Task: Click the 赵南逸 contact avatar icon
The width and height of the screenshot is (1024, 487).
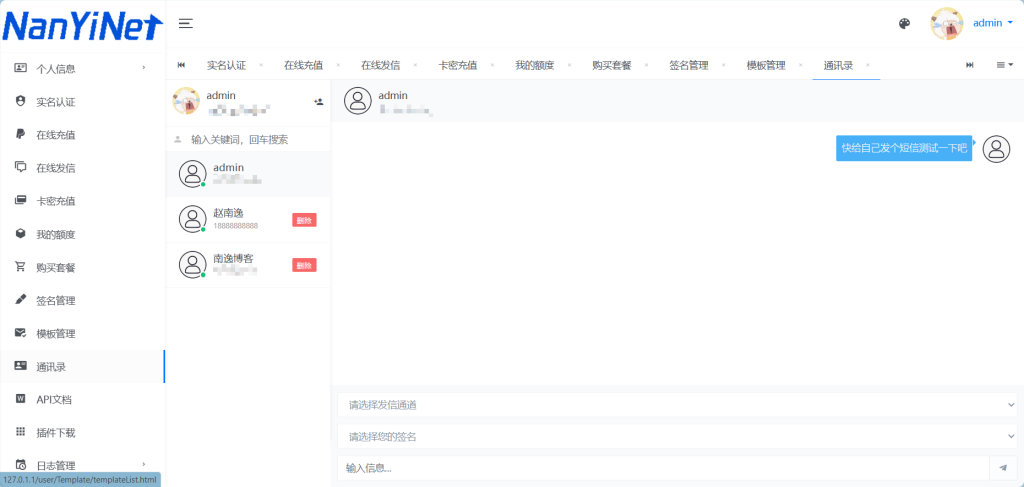Action: point(192,219)
